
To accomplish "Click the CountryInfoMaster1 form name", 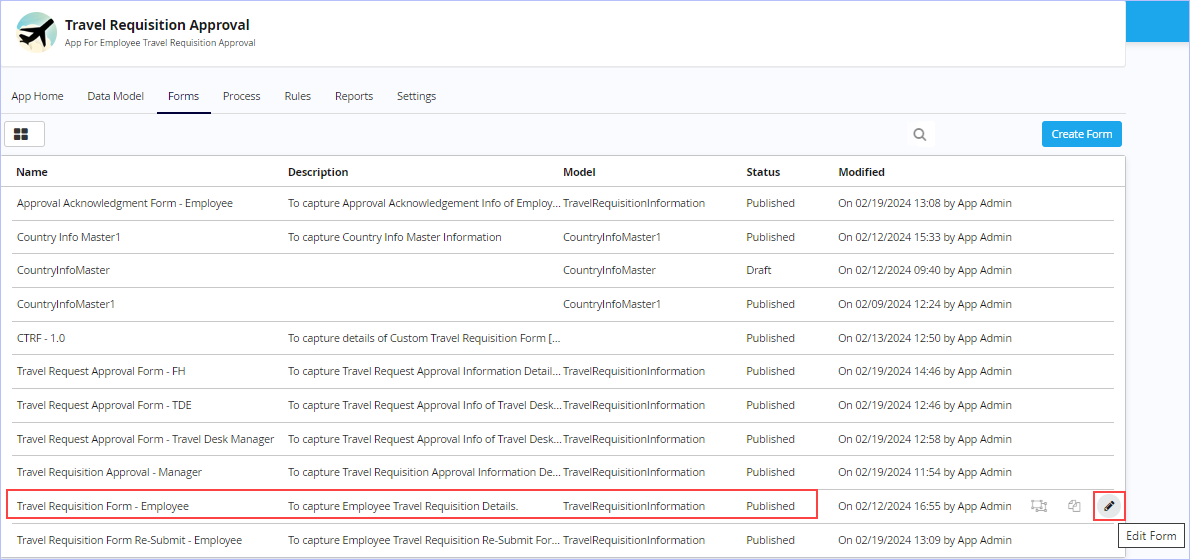I will pos(66,304).
